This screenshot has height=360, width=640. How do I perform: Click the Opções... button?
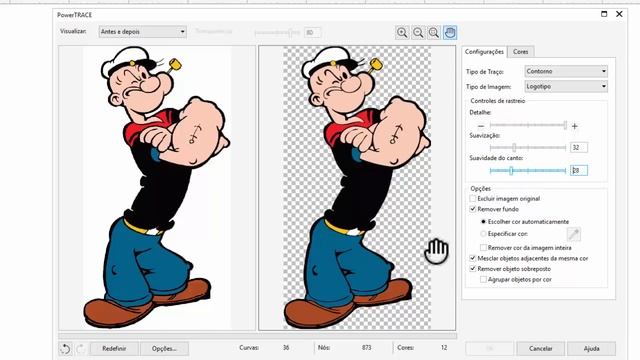pyautogui.click(x=164, y=349)
